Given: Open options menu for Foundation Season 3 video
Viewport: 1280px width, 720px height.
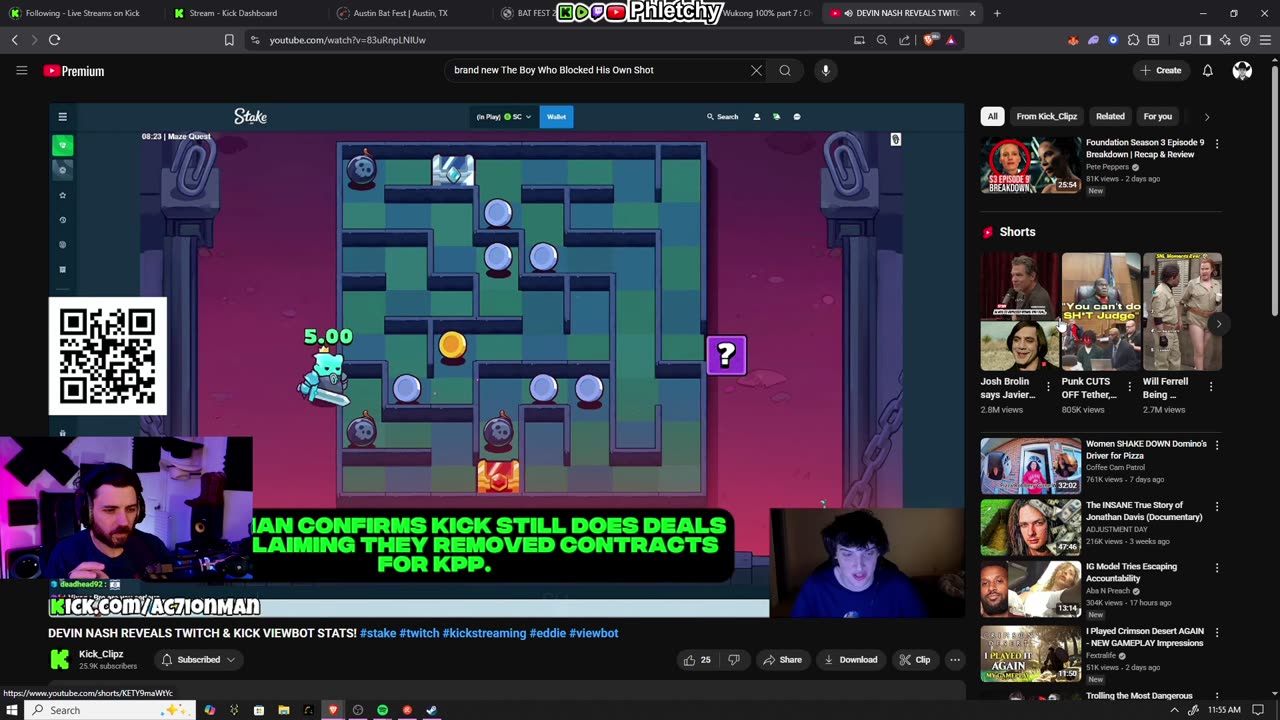Looking at the screenshot, I should (1216, 144).
